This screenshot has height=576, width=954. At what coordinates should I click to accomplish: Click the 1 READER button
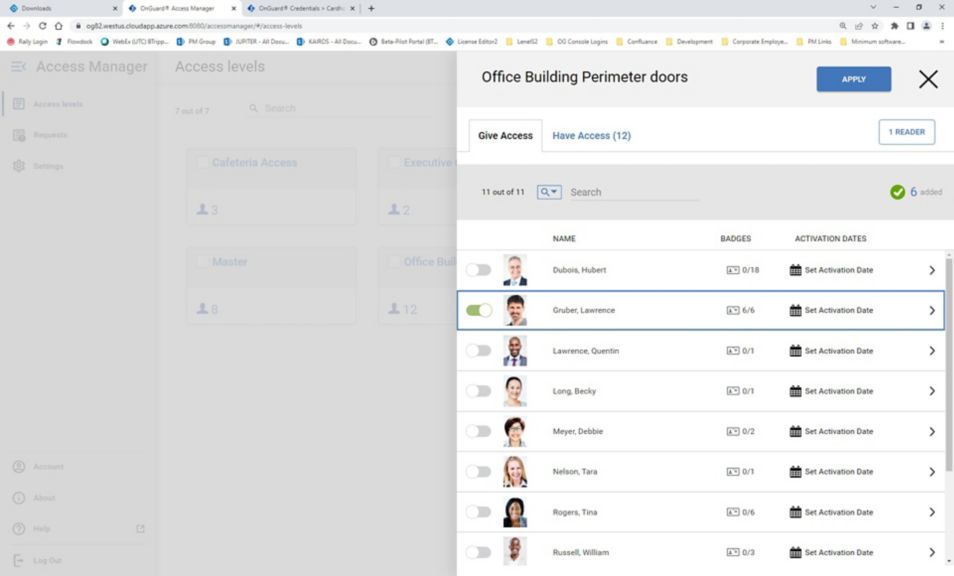point(906,131)
